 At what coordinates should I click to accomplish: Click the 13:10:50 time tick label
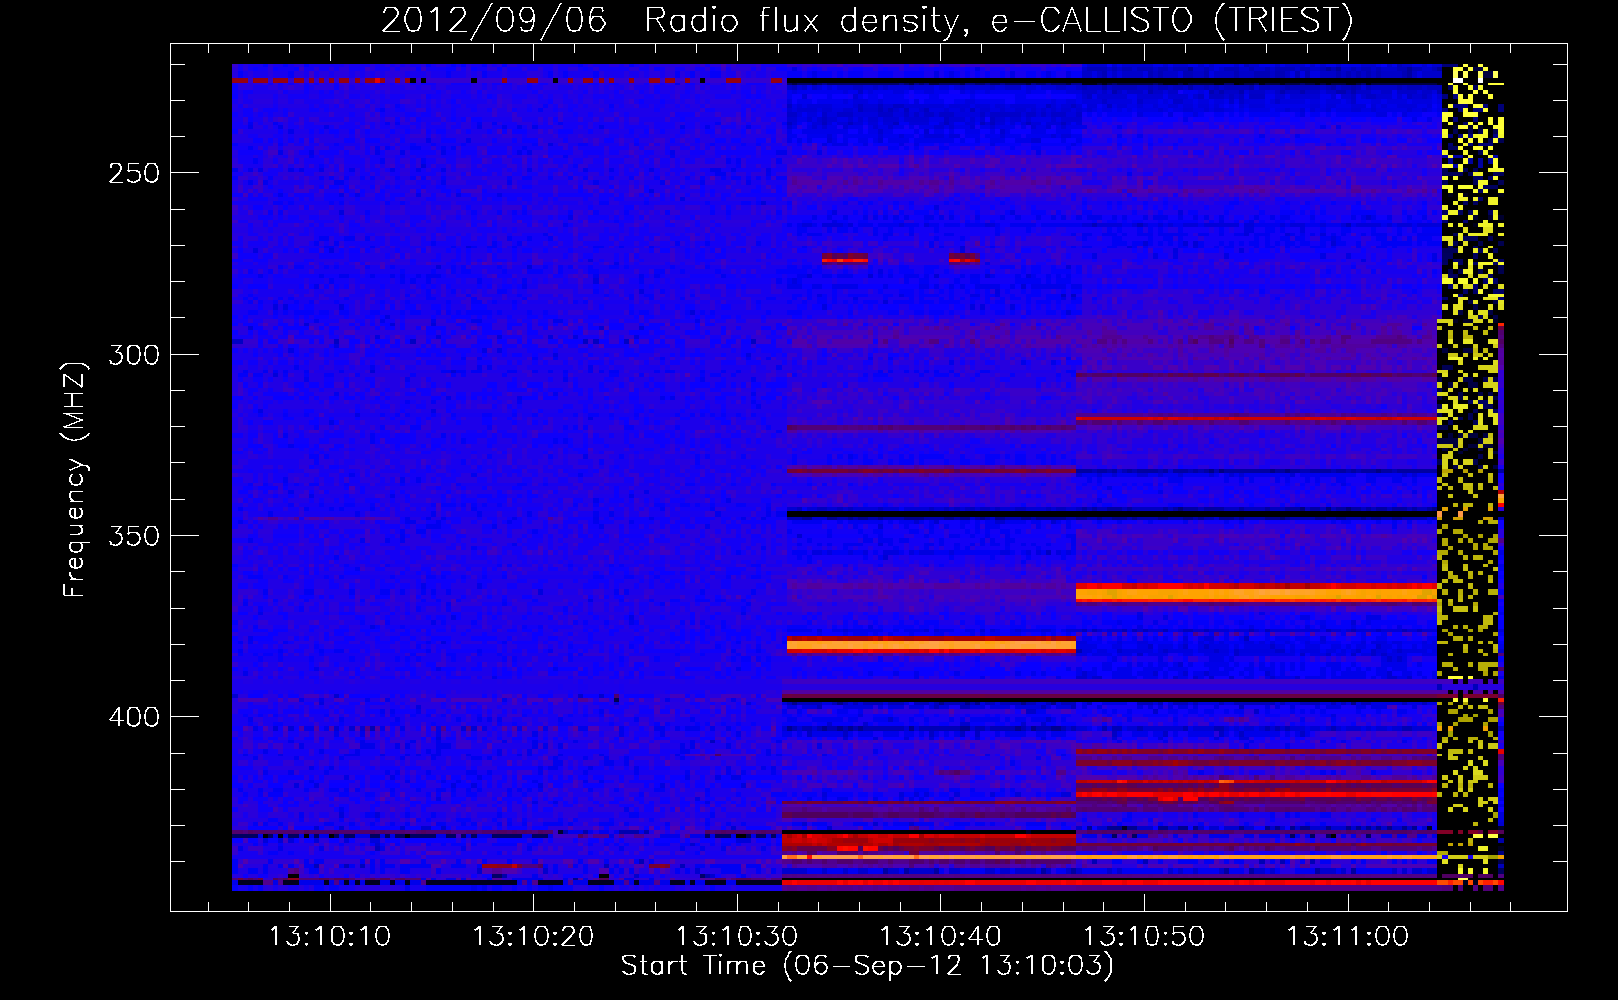[1144, 937]
